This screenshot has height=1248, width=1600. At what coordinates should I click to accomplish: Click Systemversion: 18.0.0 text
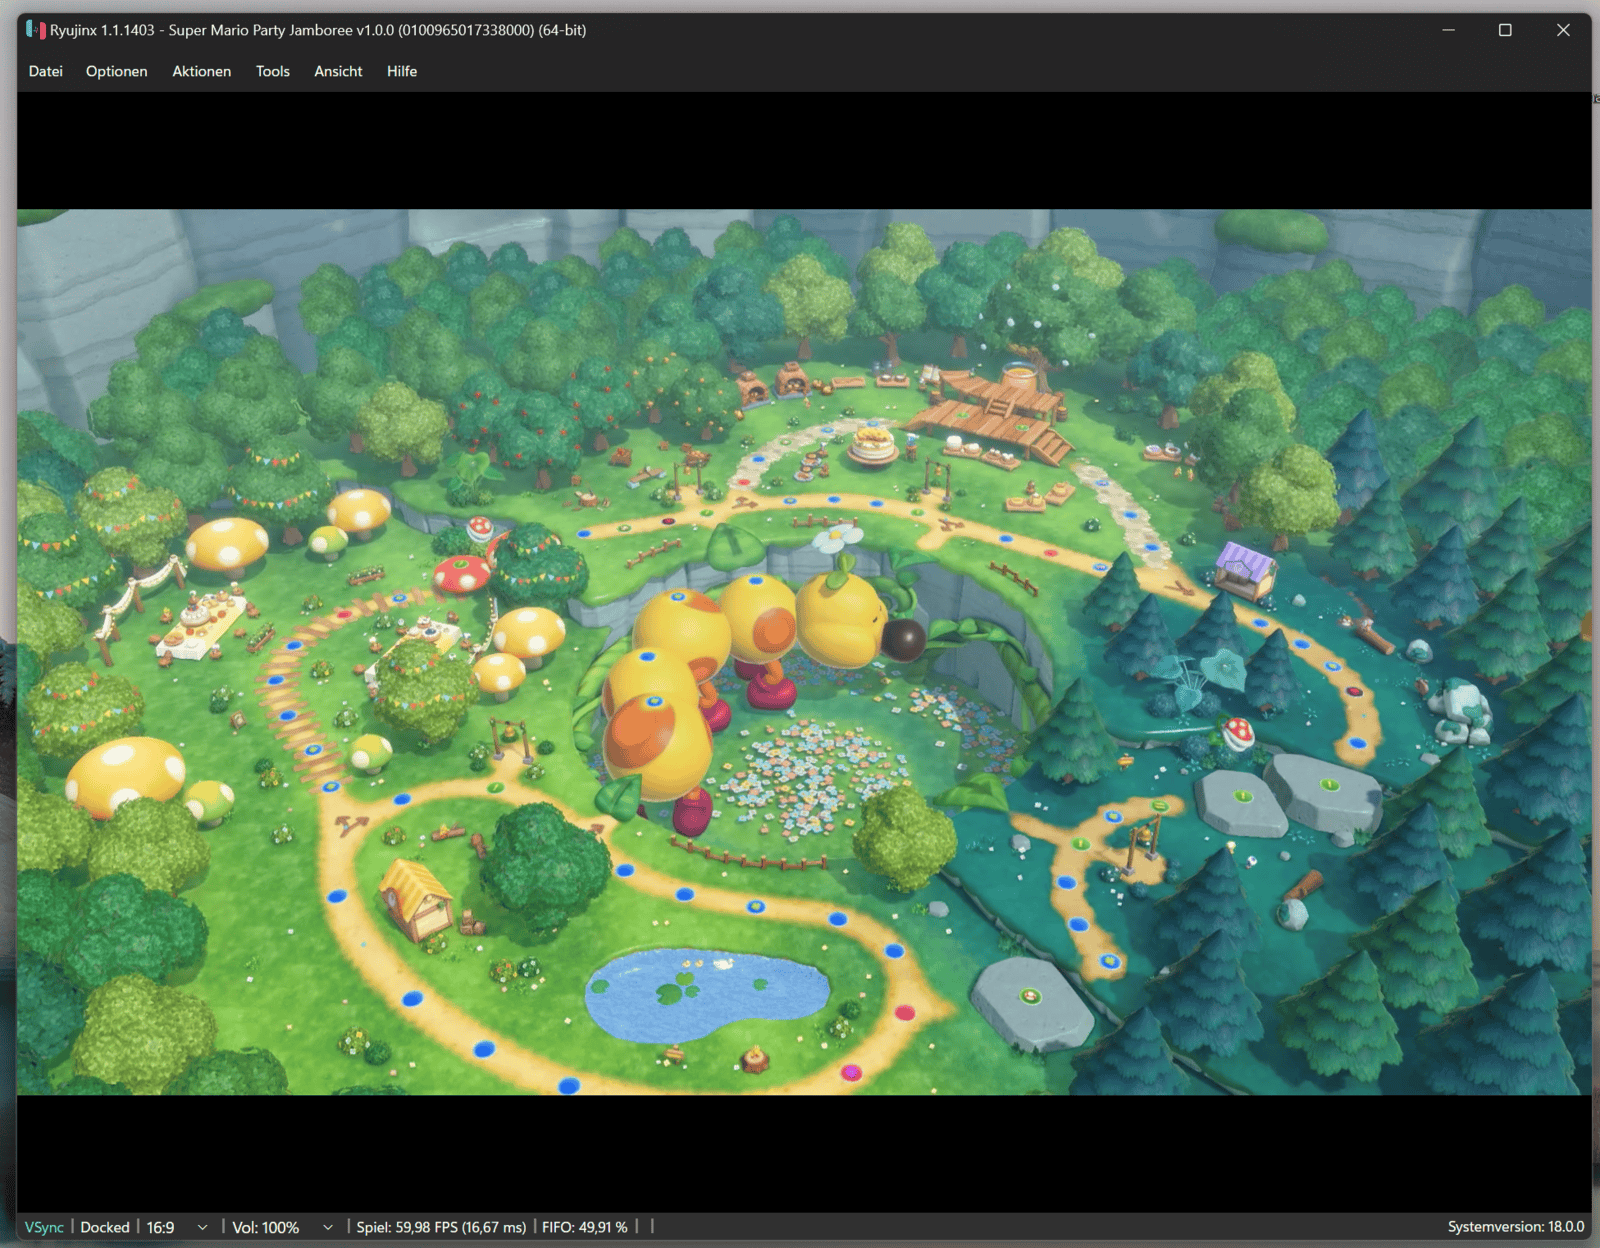coord(1515,1227)
